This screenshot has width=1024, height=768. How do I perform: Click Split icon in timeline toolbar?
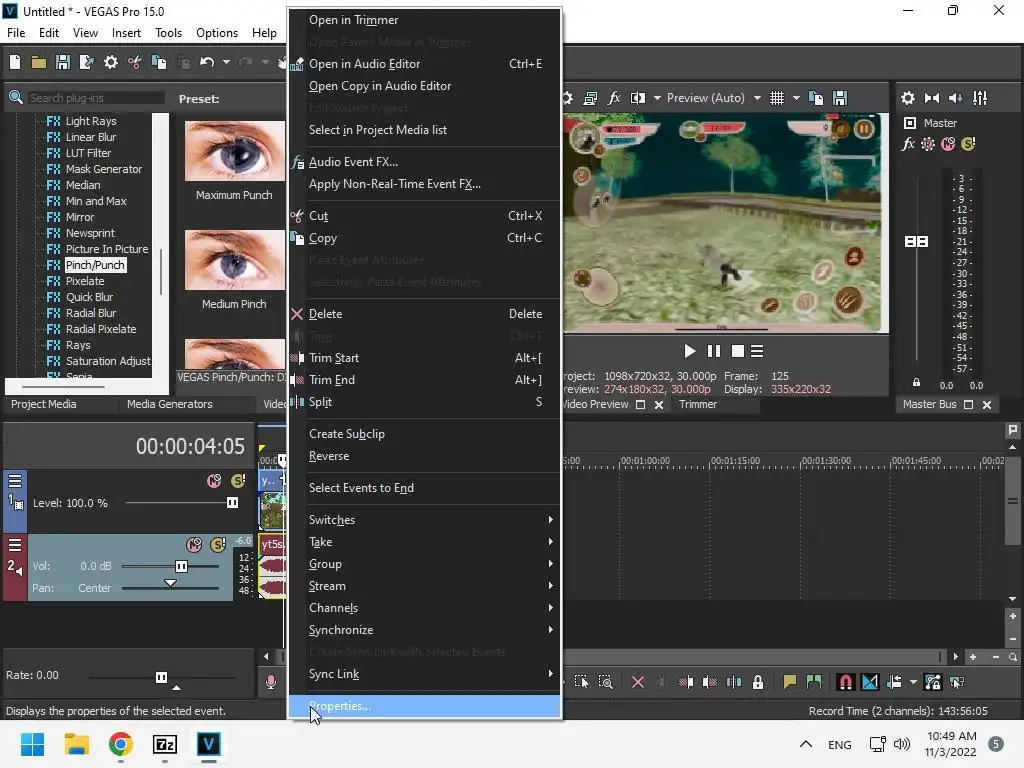pyautogui.click(x=734, y=682)
